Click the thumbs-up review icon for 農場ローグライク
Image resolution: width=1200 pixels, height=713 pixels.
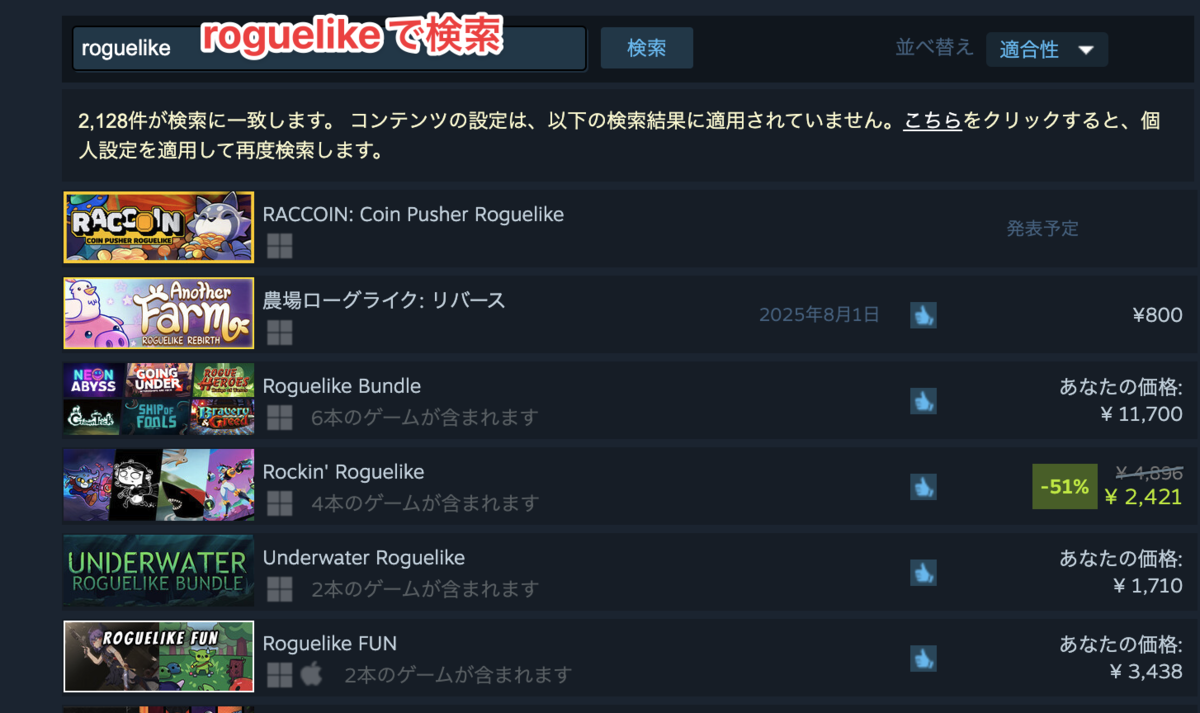click(923, 315)
